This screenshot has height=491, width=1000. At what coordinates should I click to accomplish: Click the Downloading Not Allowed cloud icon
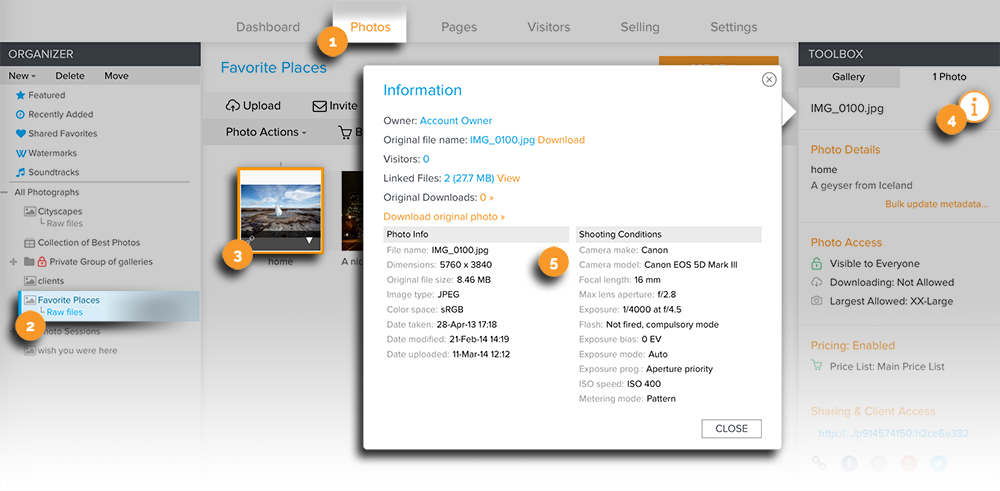[x=816, y=282]
